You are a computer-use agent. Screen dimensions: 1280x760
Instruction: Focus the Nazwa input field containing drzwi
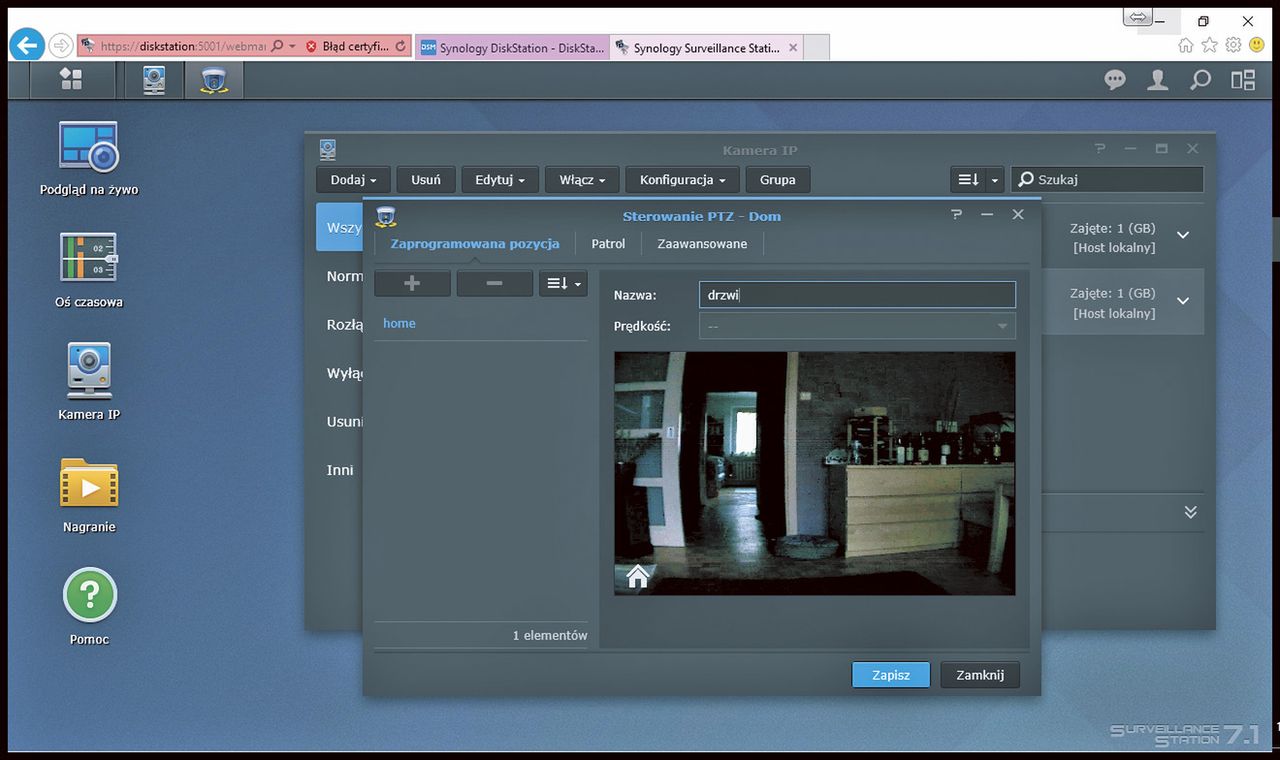click(x=857, y=294)
